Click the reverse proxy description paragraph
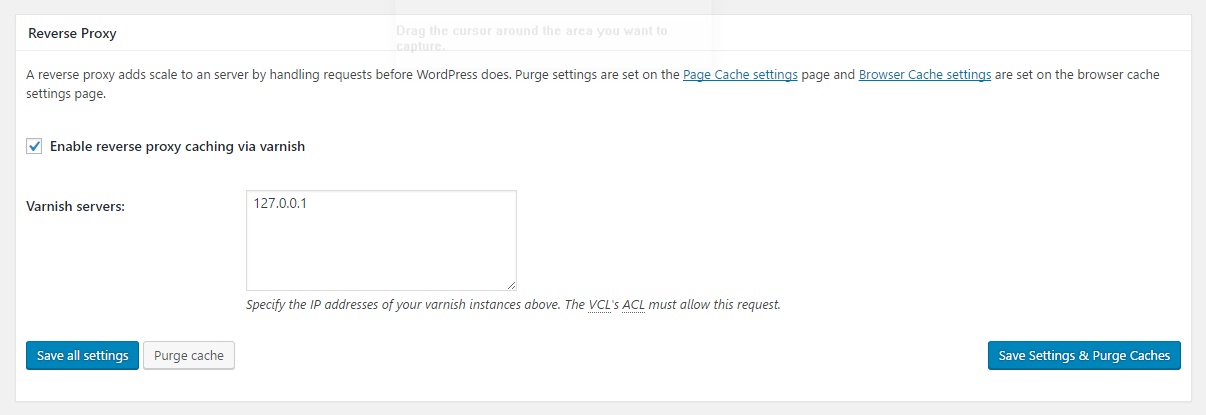Image resolution: width=1206 pixels, height=415 pixels. click(x=595, y=85)
